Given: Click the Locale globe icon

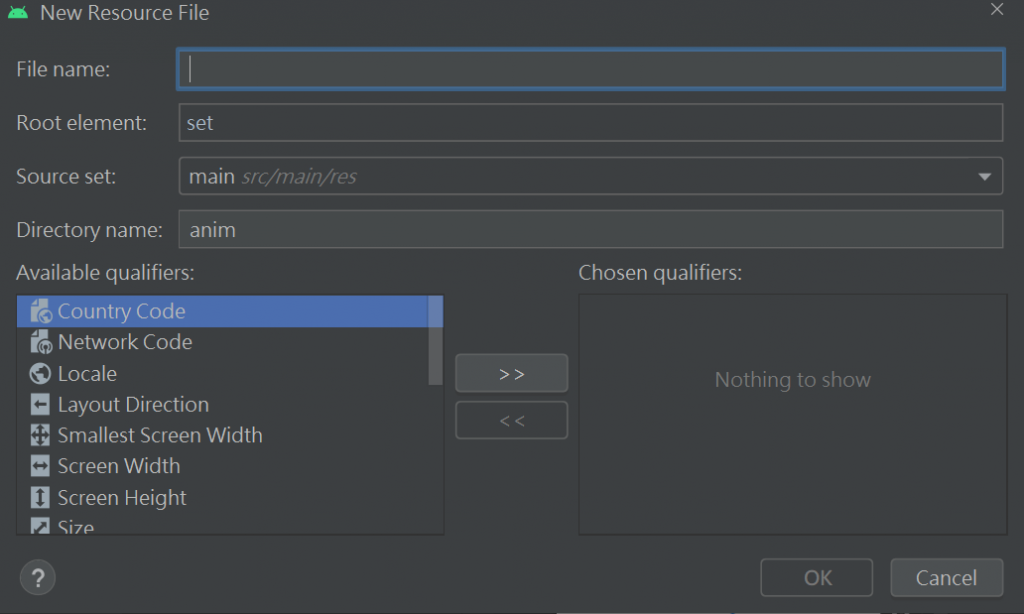Looking at the screenshot, I should pos(40,374).
